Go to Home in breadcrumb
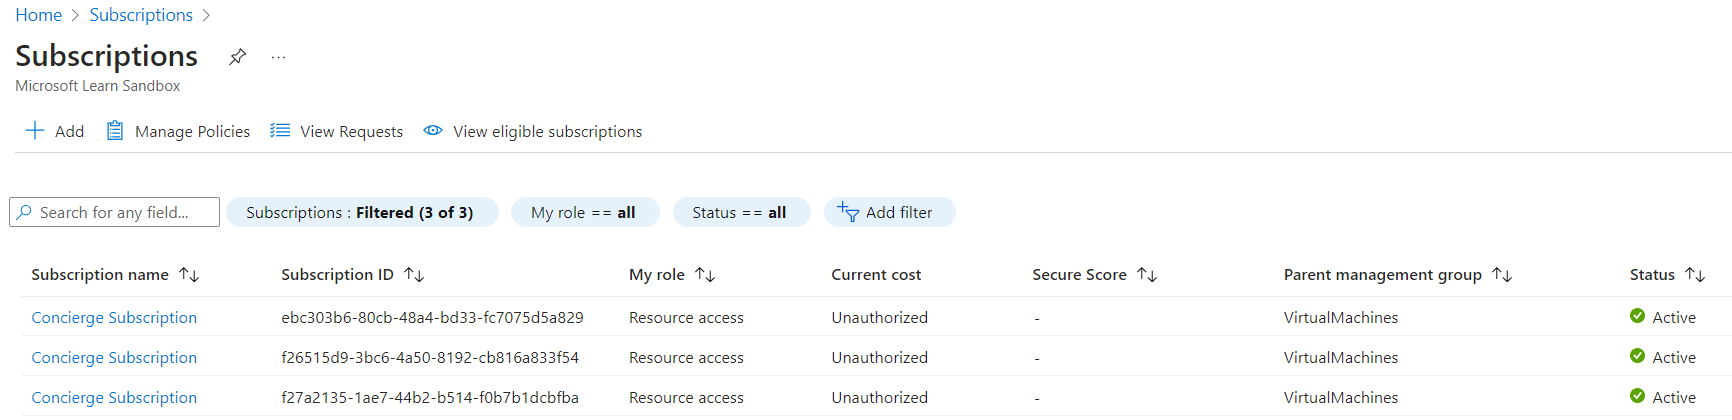Viewport: 1732px width, 420px height. tap(39, 15)
